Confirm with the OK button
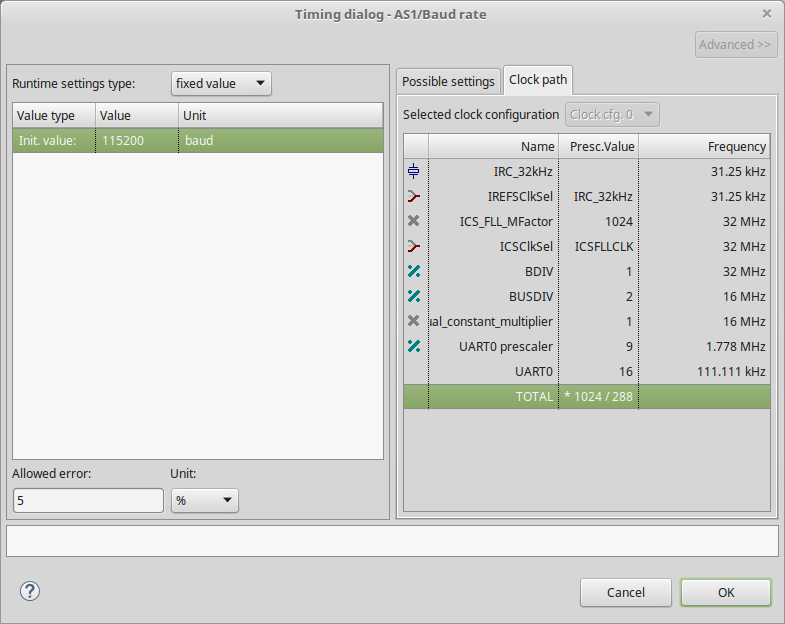 point(725,592)
